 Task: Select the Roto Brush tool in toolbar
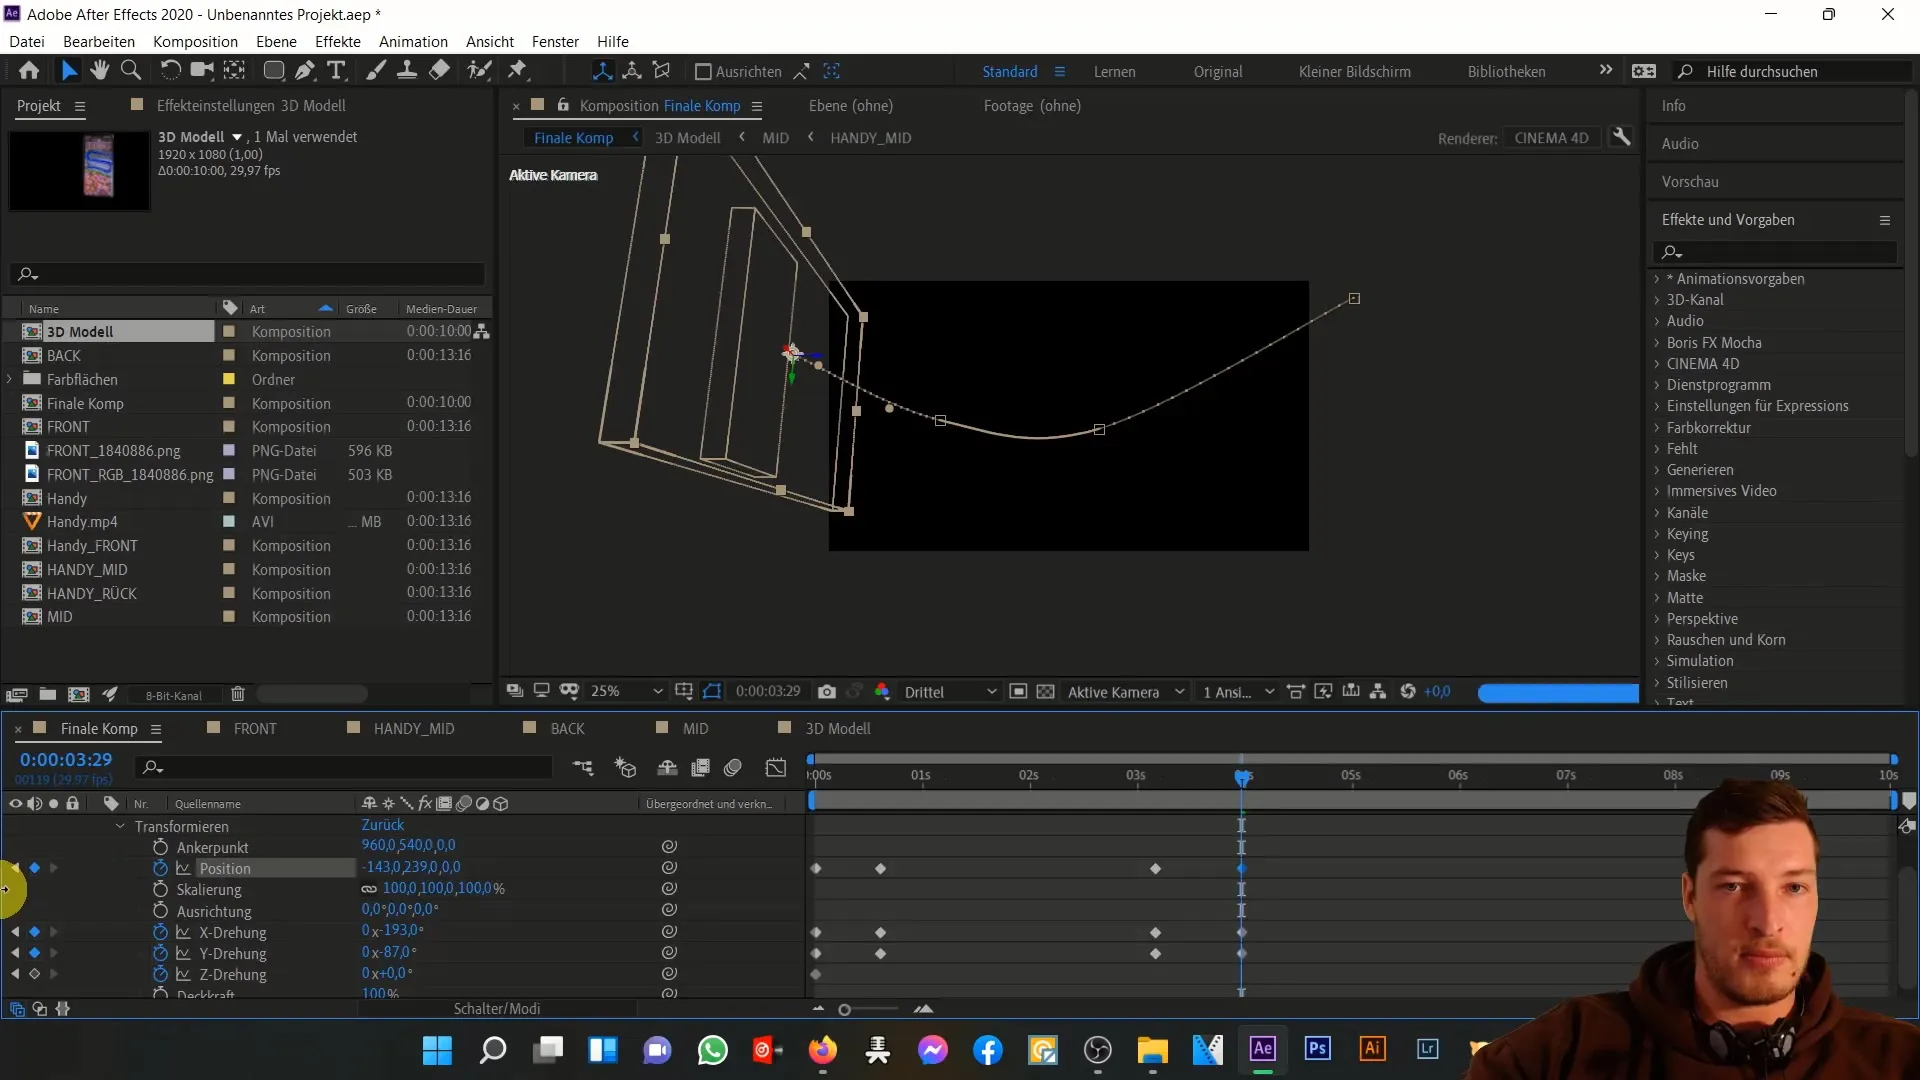[477, 70]
